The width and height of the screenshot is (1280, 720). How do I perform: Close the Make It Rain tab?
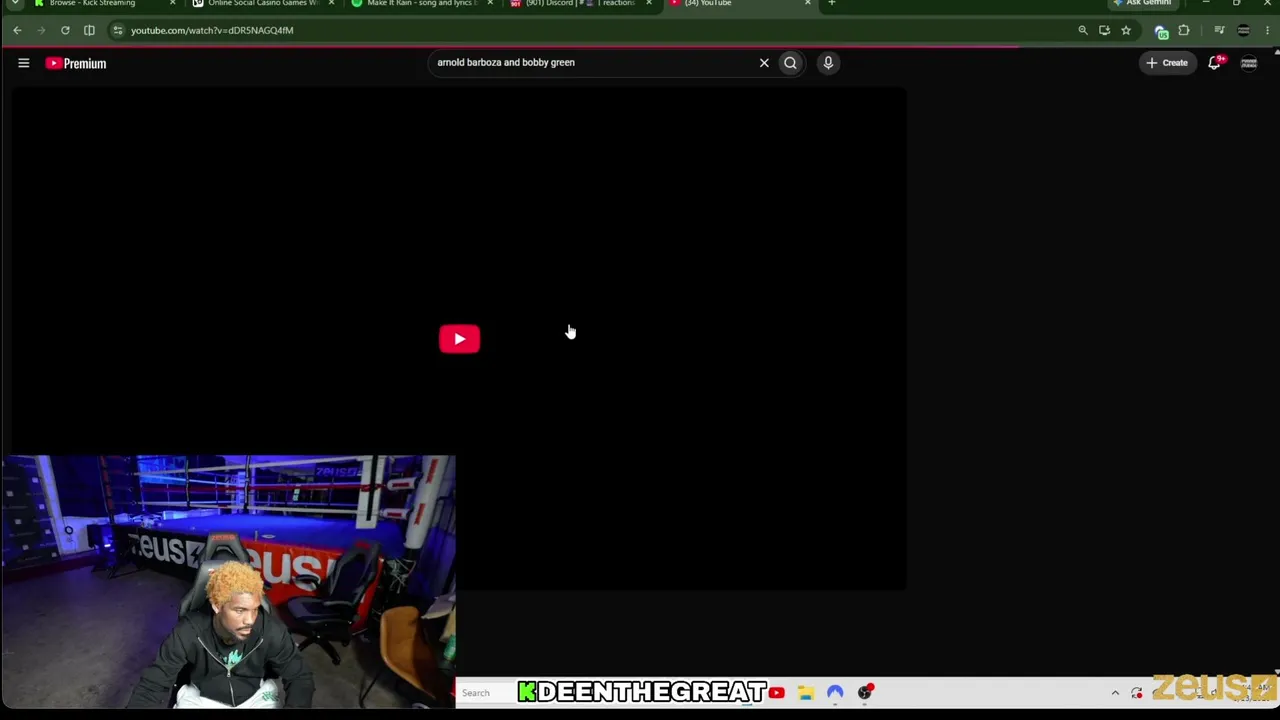(x=489, y=3)
